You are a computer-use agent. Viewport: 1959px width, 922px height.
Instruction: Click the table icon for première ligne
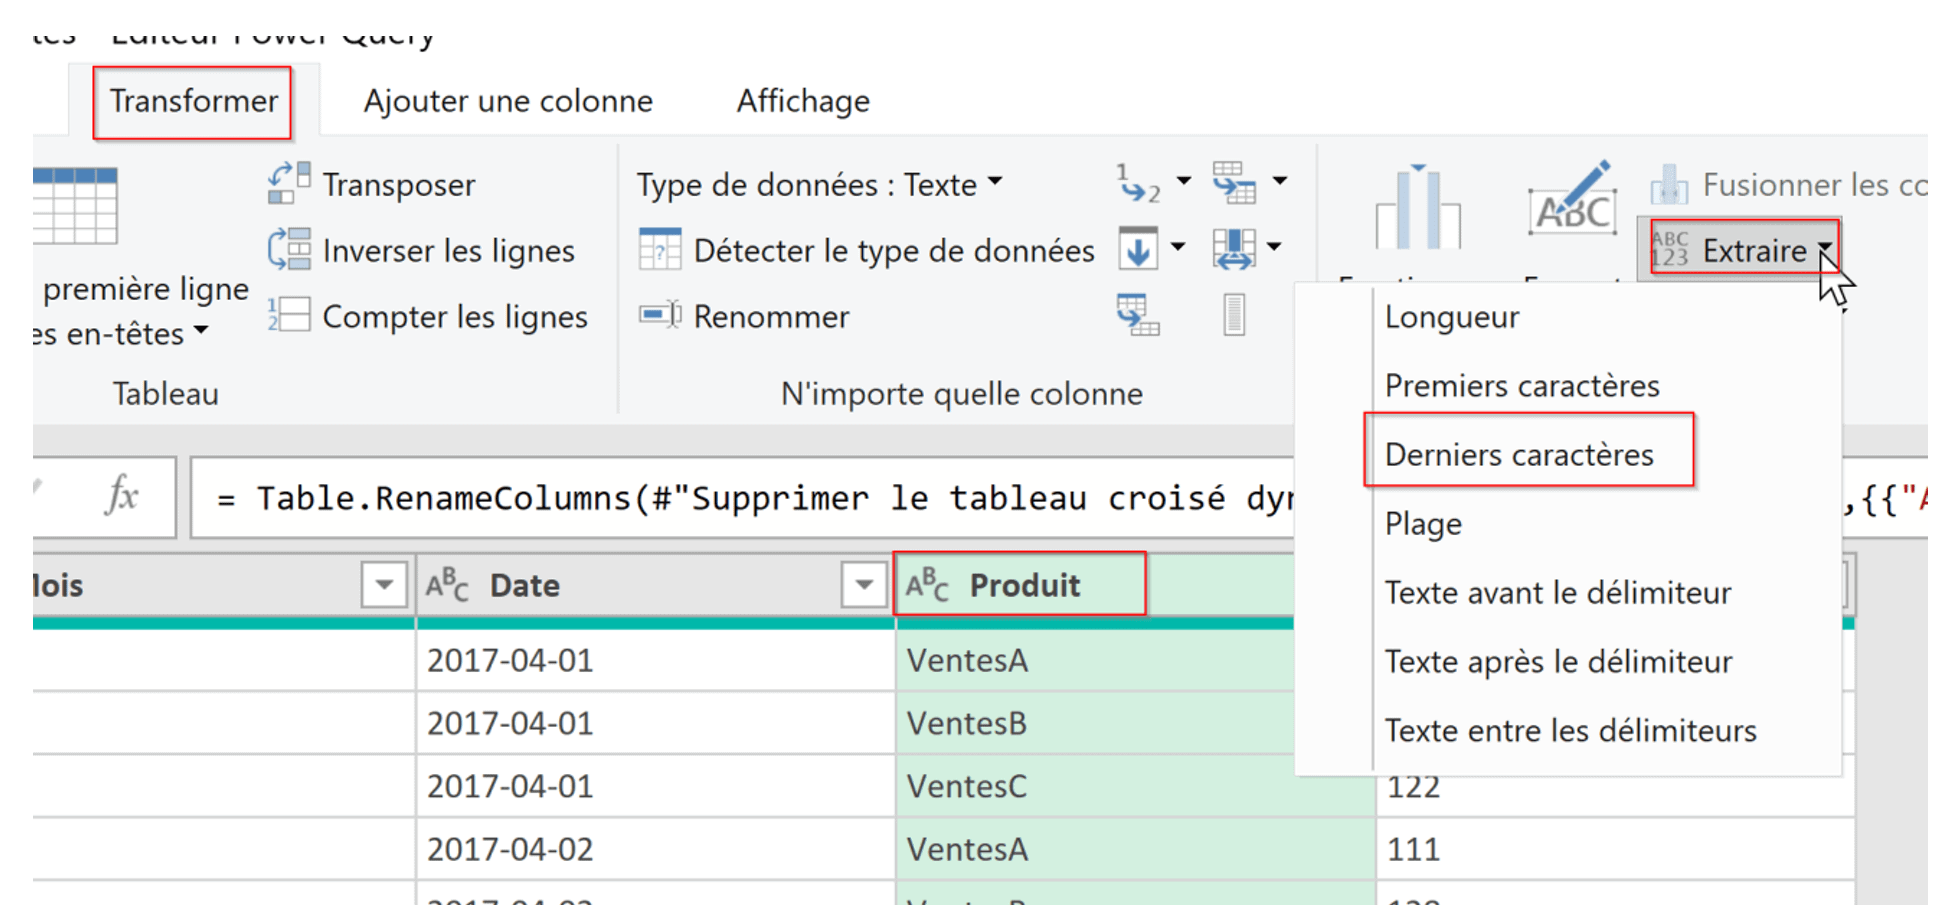click(x=75, y=206)
